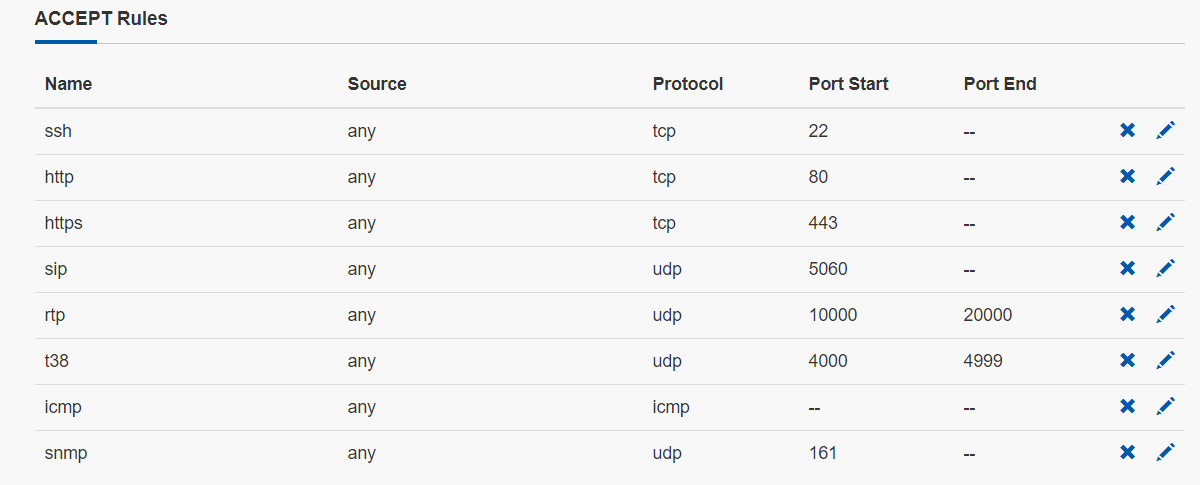Click the Protocol column header
This screenshot has width=1200, height=485.
point(688,84)
